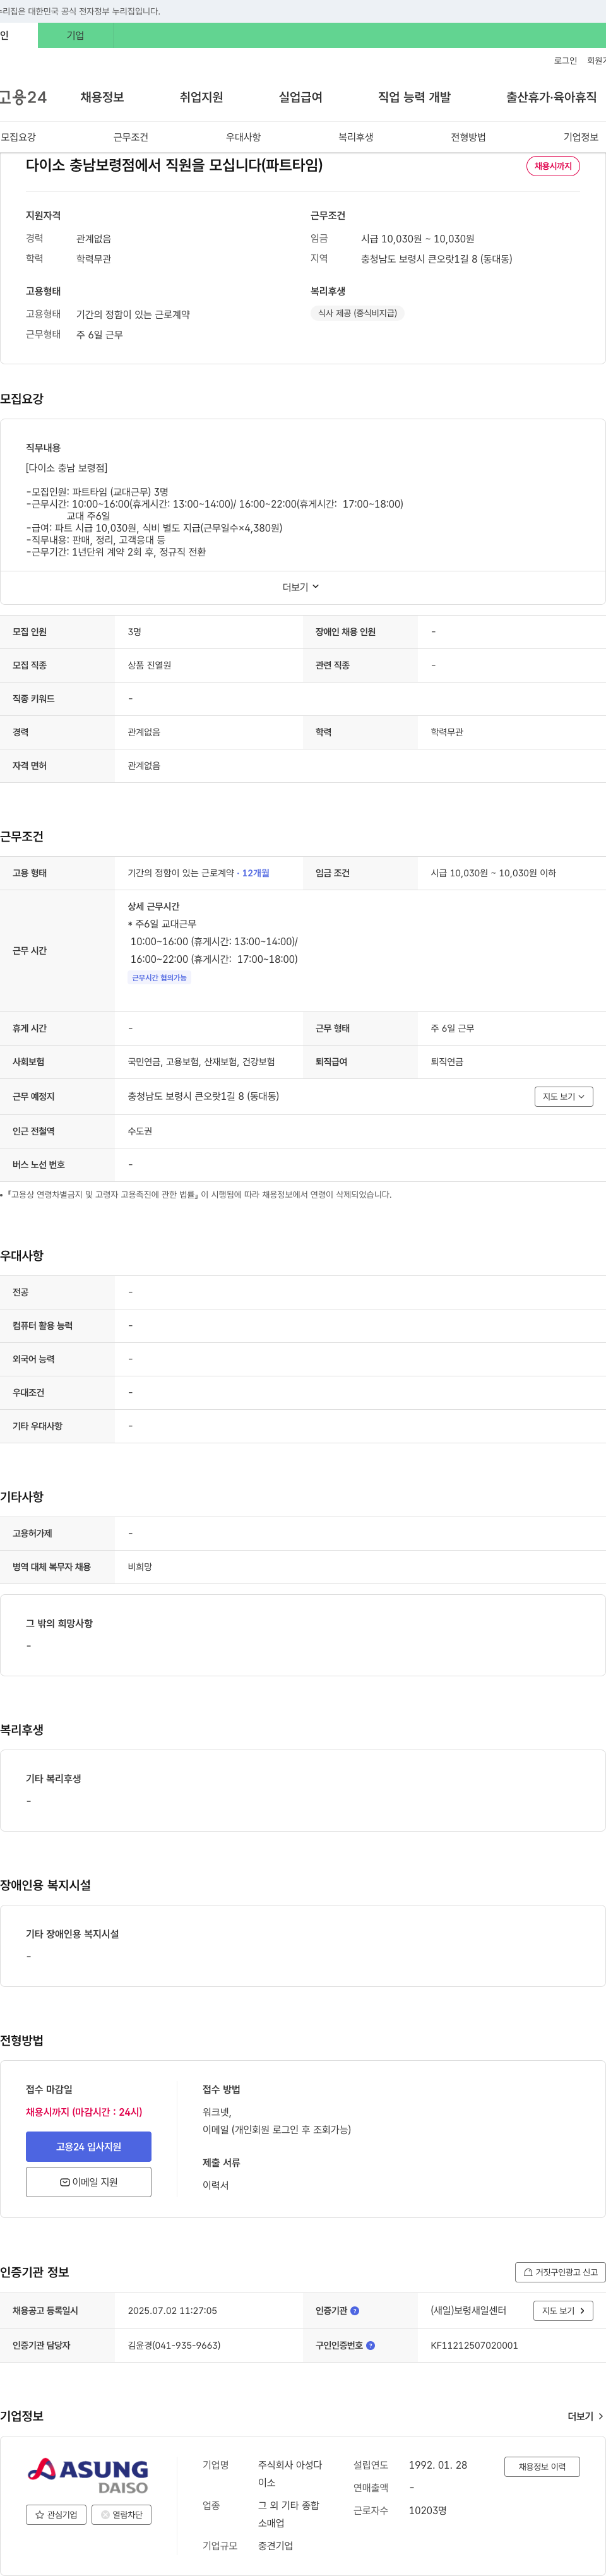Screen dimensions: 606x2576
Task: Open 채용정보 이력 button
Action: pos(542,2467)
